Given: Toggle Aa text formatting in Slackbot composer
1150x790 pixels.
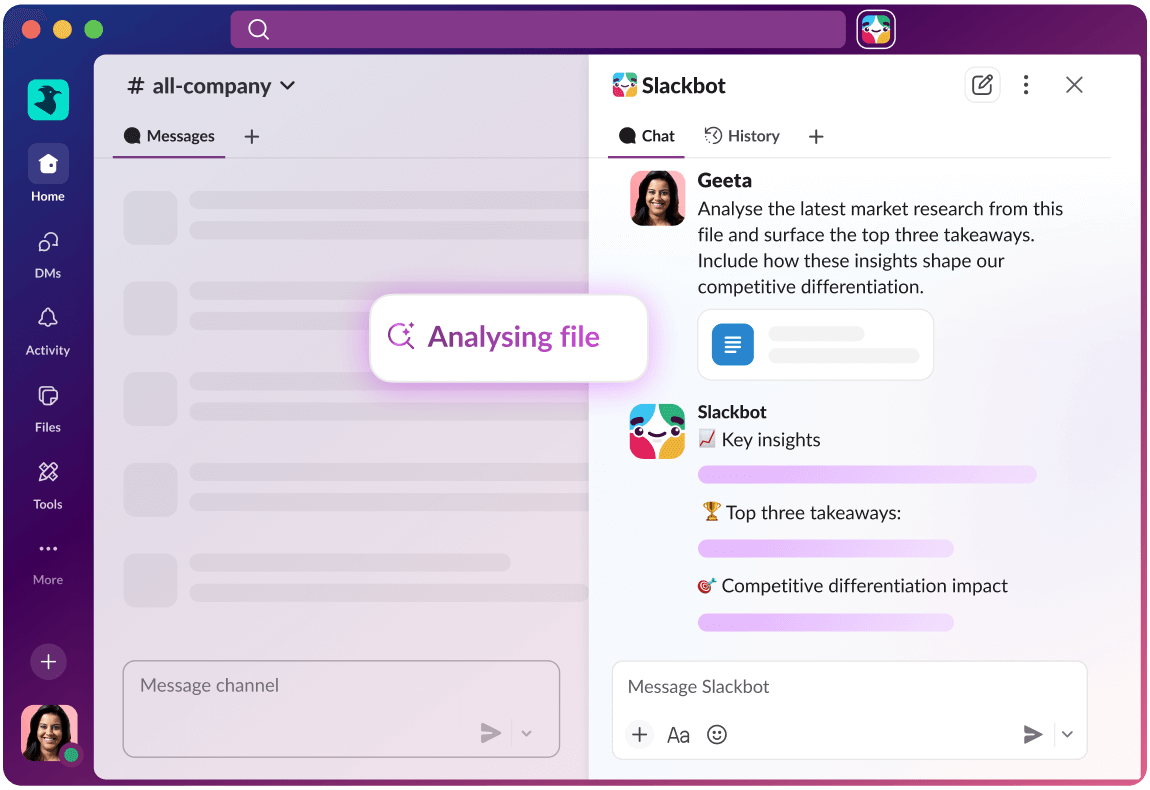Looking at the screenshot, I should [x=678, y=735].
